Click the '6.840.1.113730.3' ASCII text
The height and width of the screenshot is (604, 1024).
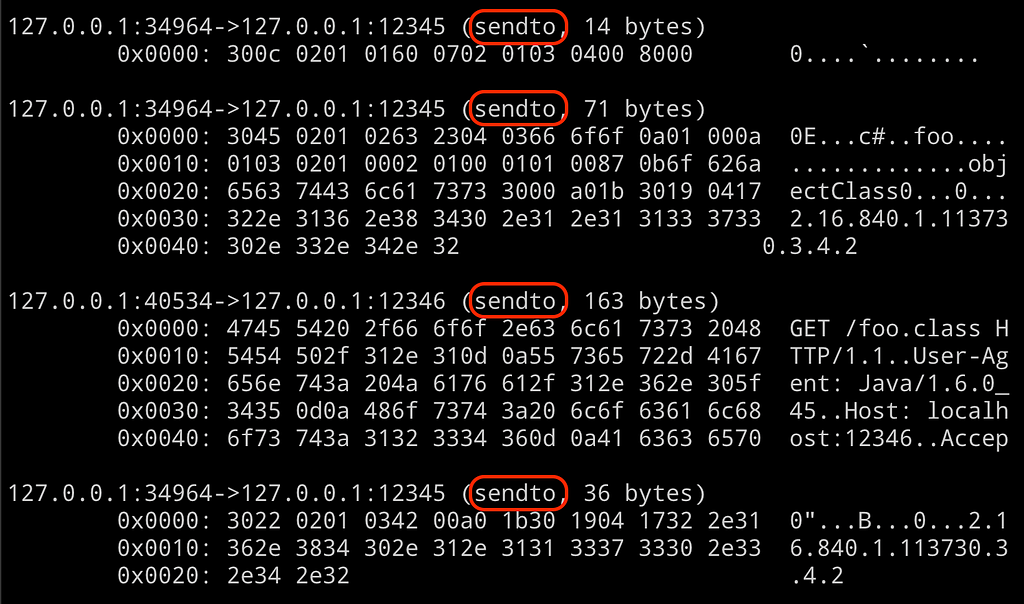pyautogui.click(x=899, y=548)
